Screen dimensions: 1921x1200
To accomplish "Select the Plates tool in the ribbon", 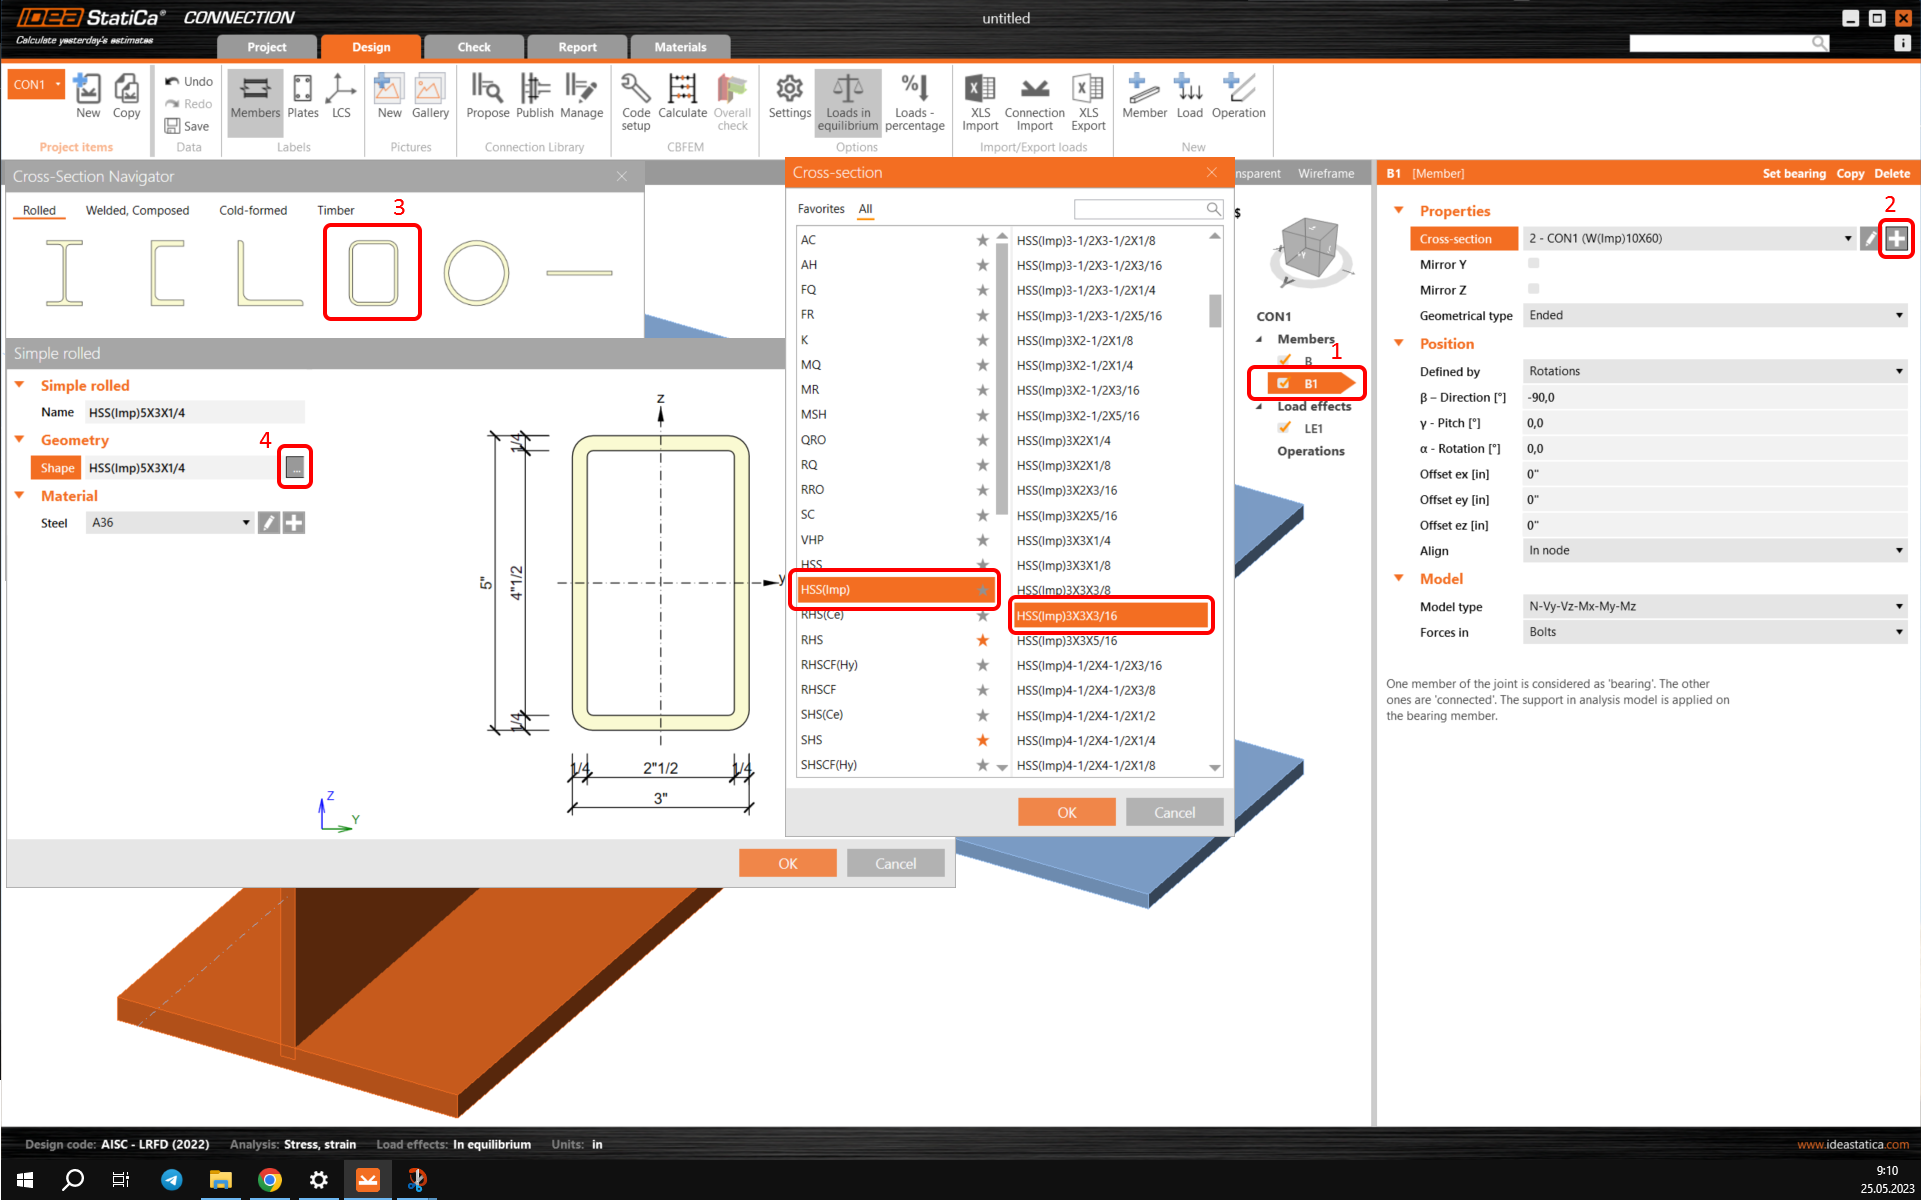I will pos(303,101).
